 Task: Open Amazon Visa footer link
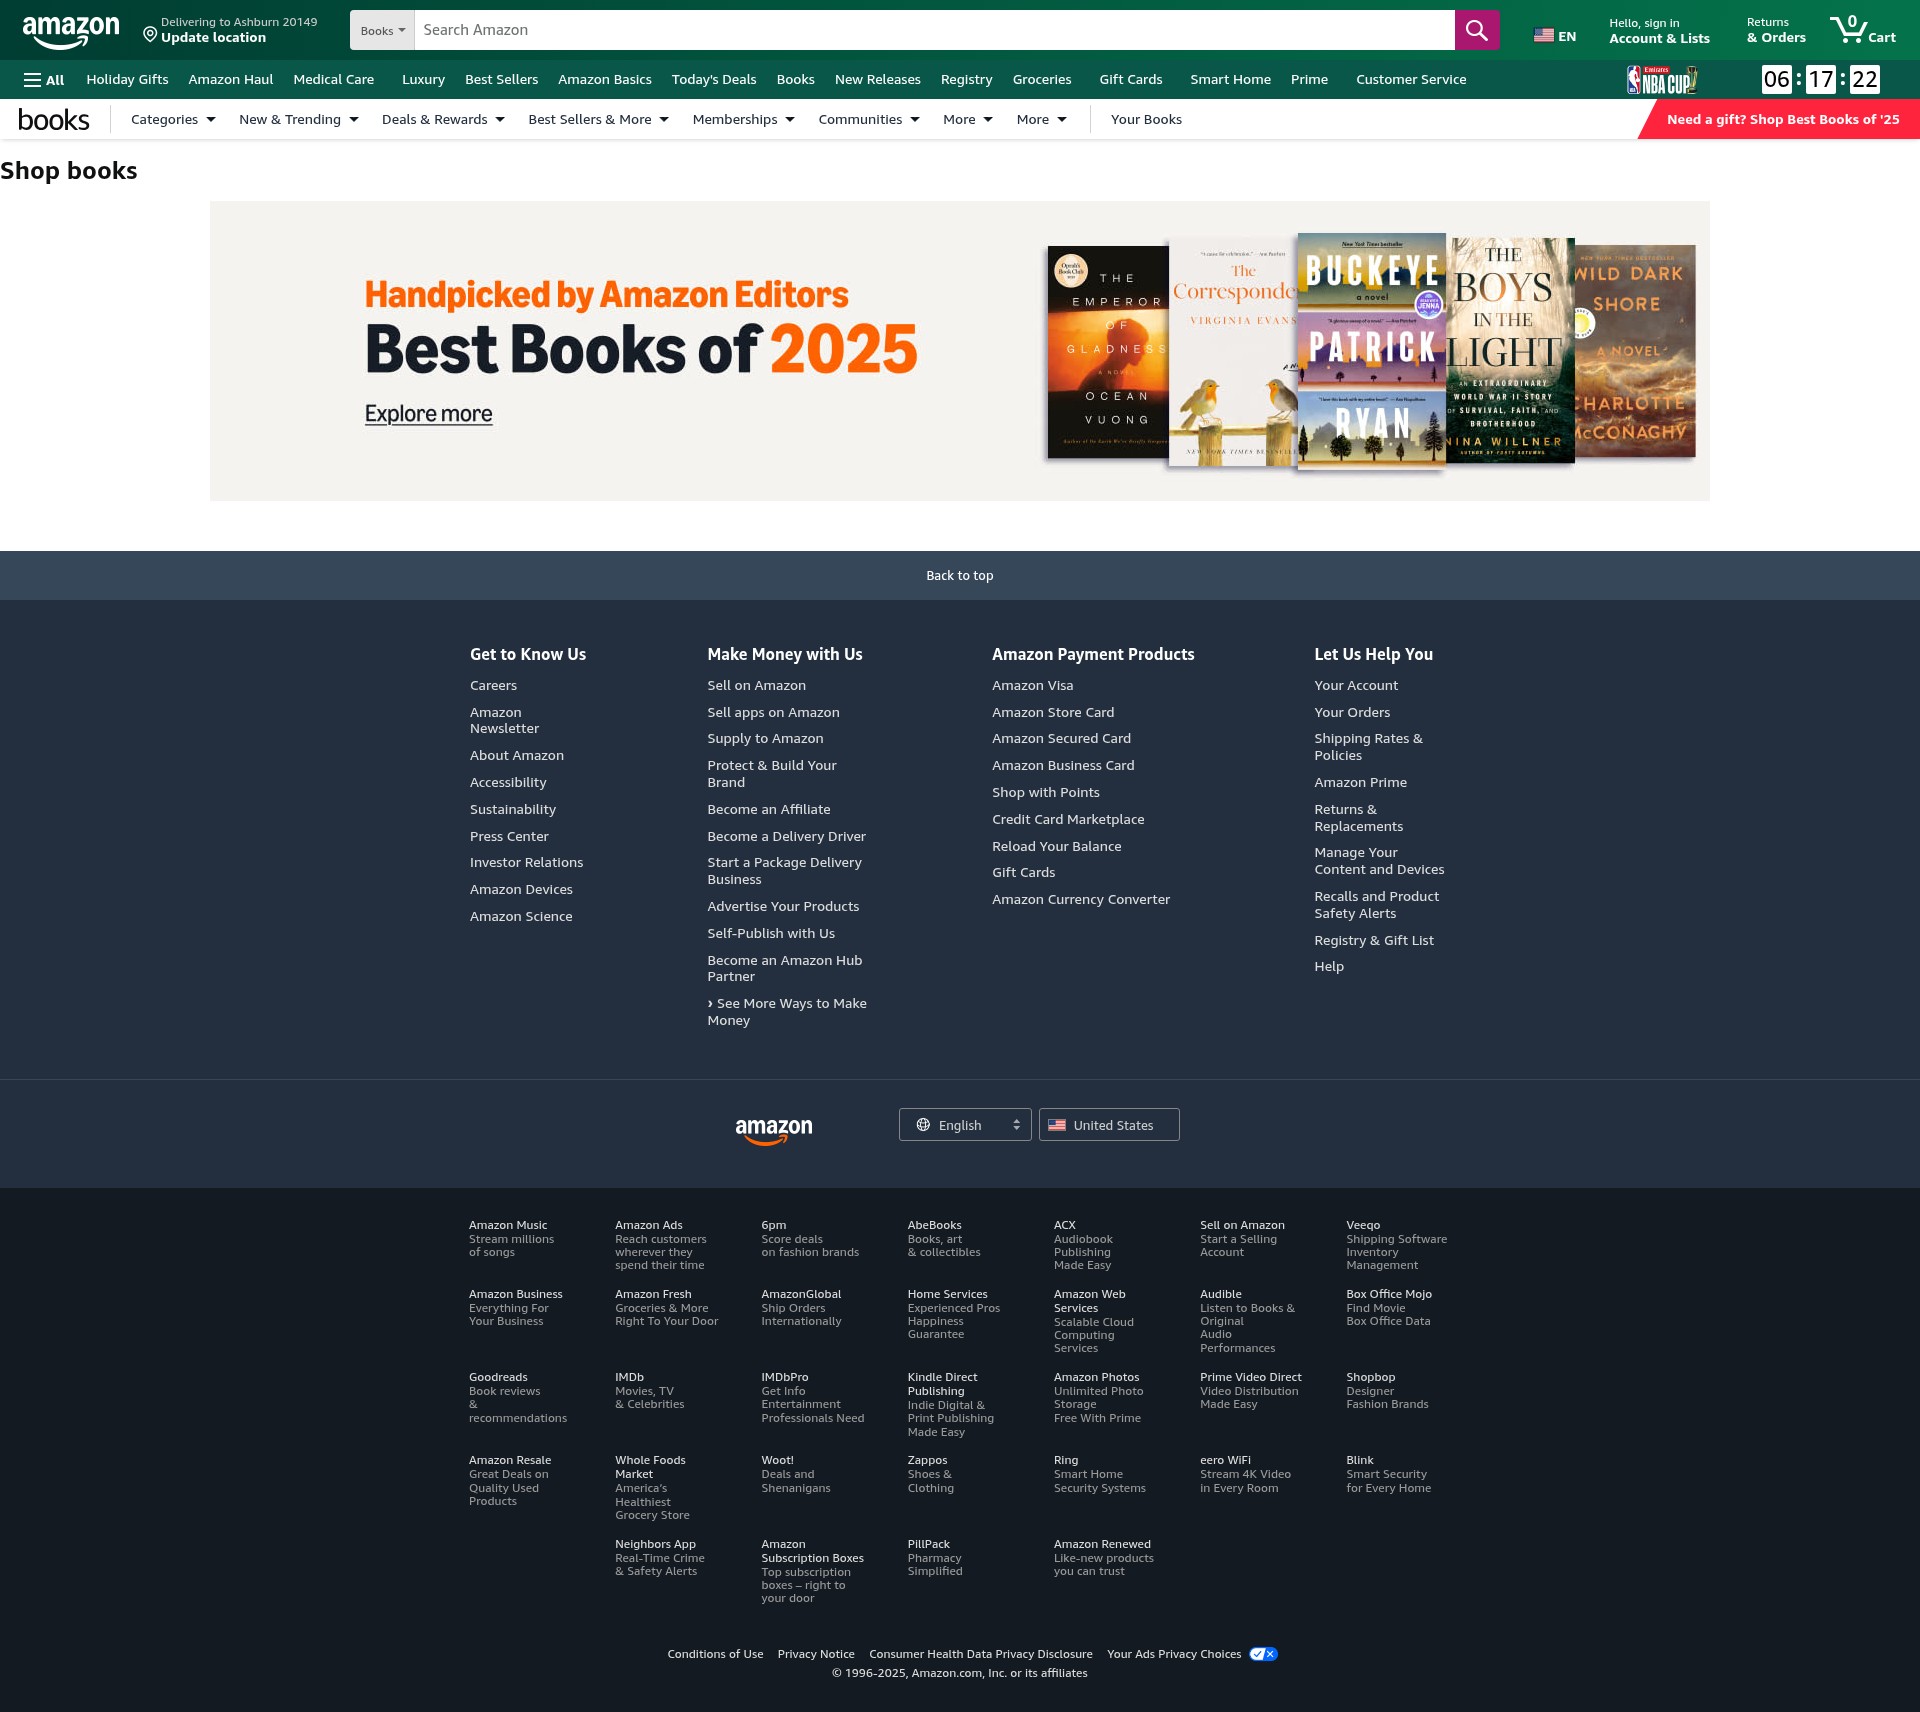click(x=1032, y=686)
